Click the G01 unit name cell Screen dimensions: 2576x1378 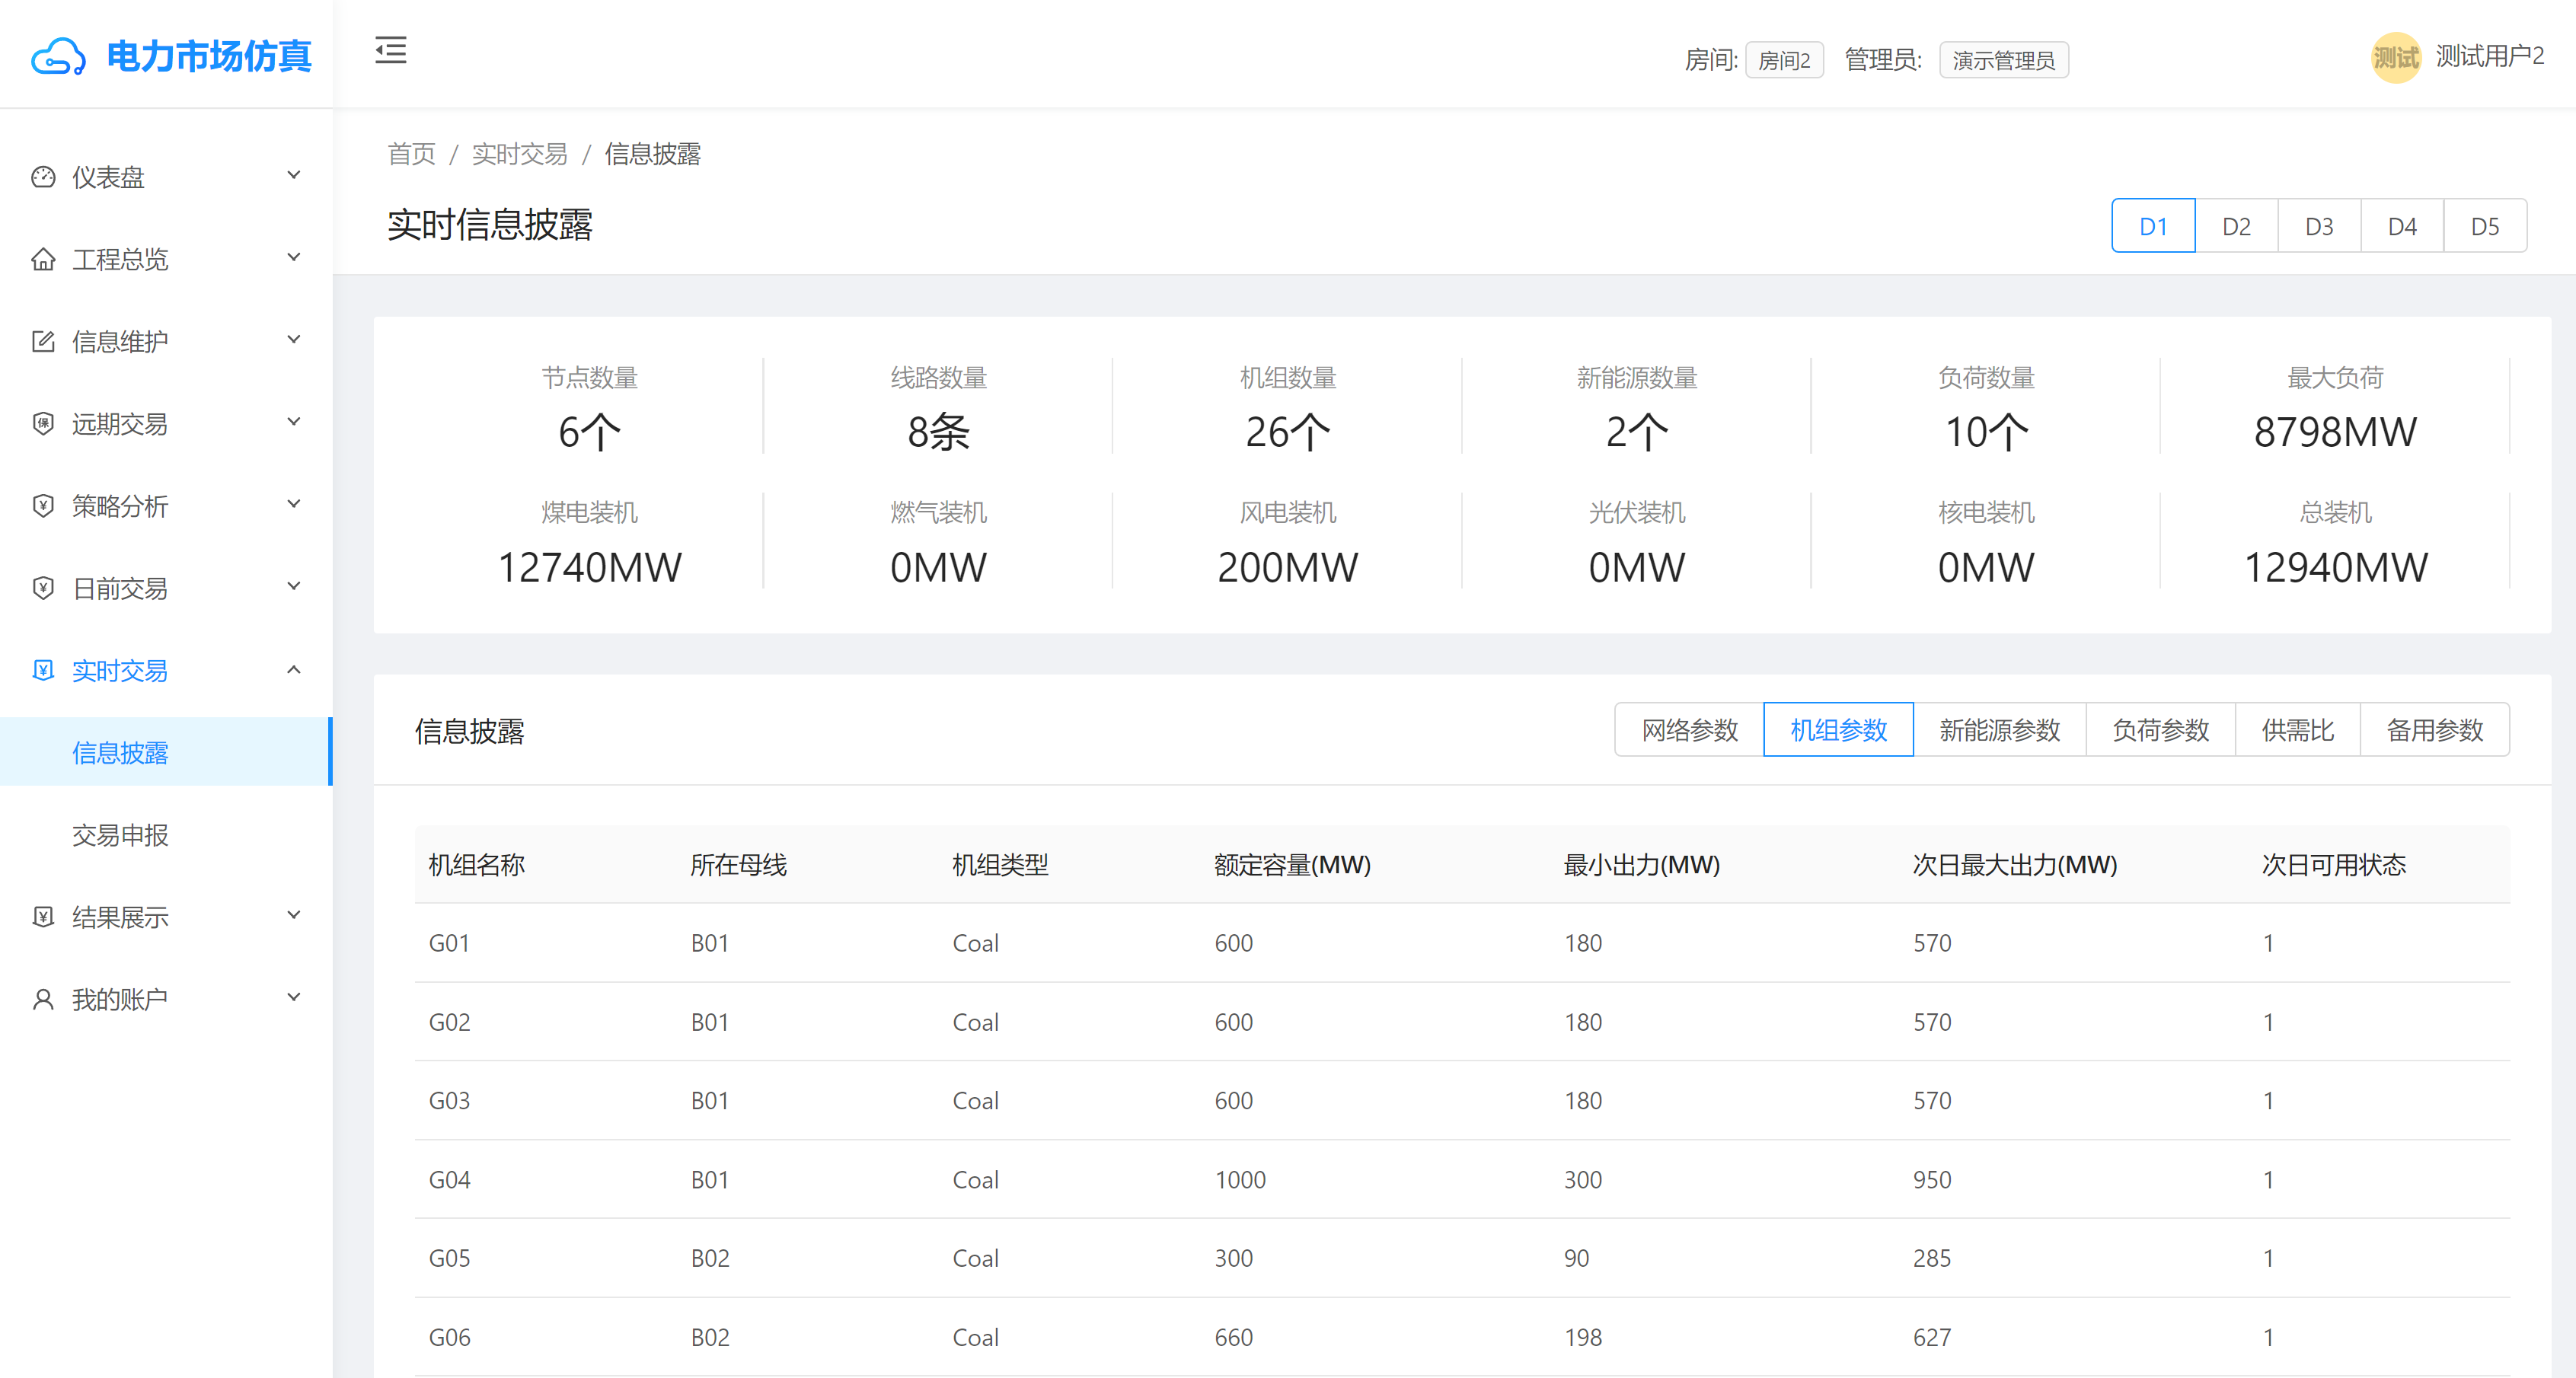pyautogui.click(x=449, y=943)
